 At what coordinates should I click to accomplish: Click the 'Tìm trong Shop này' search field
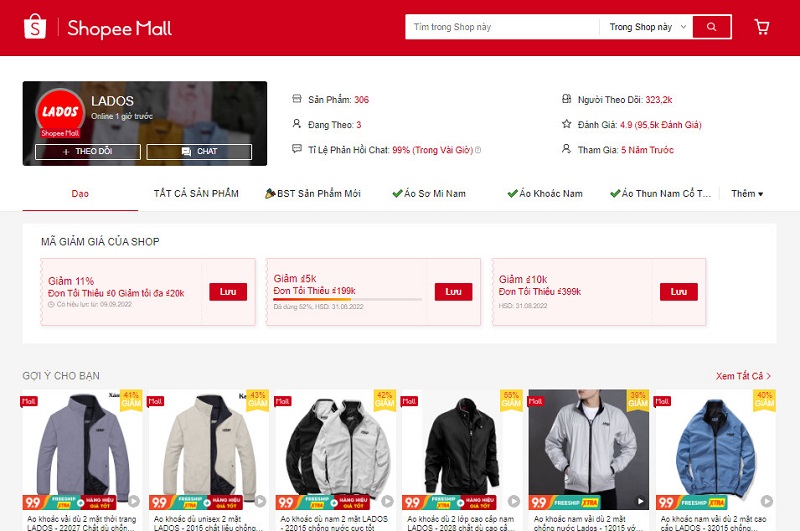(500, 27)
